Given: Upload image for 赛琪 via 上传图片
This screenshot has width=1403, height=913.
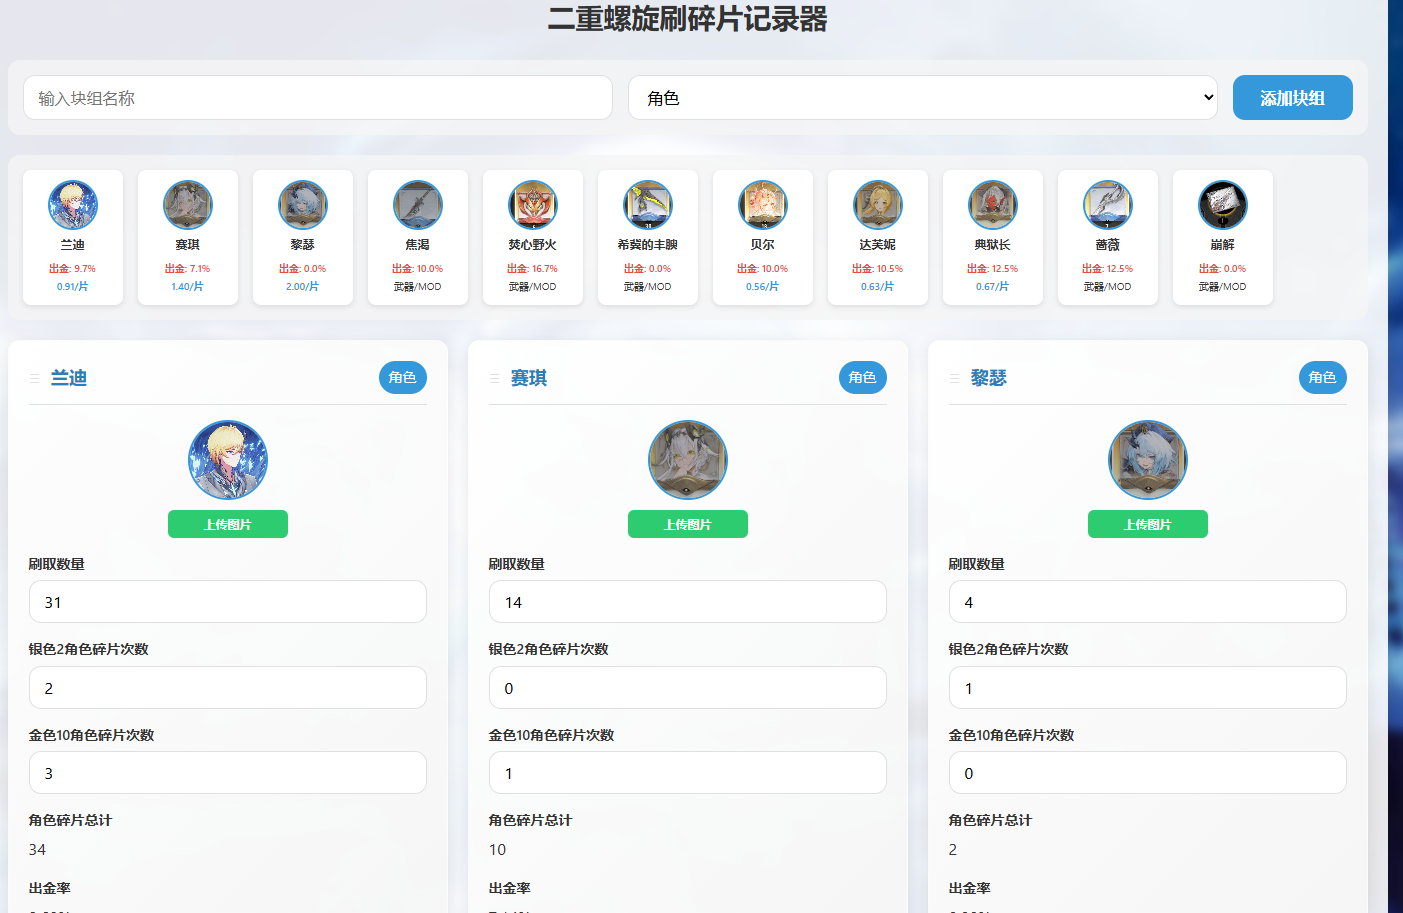Looking at the screenshot, I should pyautogui.click(x=688, y=524).
